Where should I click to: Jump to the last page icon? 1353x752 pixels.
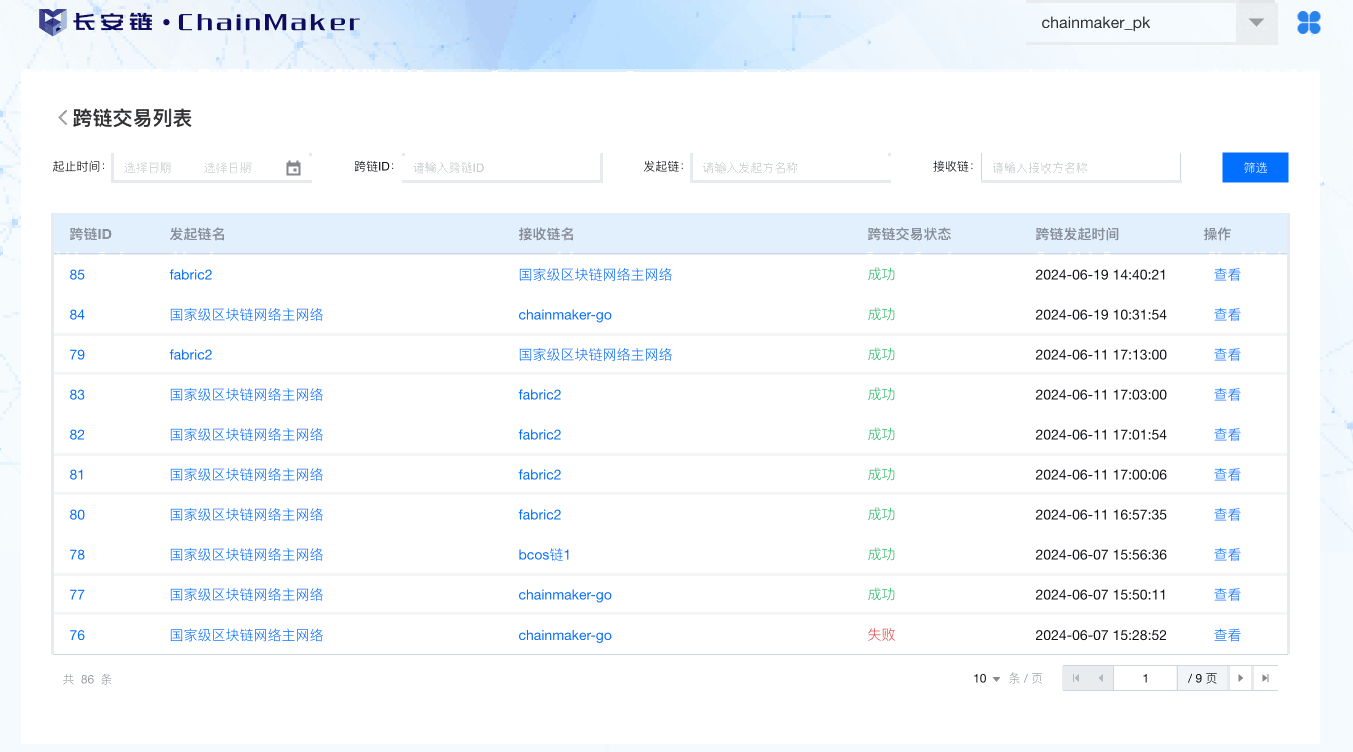pyautogui.click(x=1265, y=678)
